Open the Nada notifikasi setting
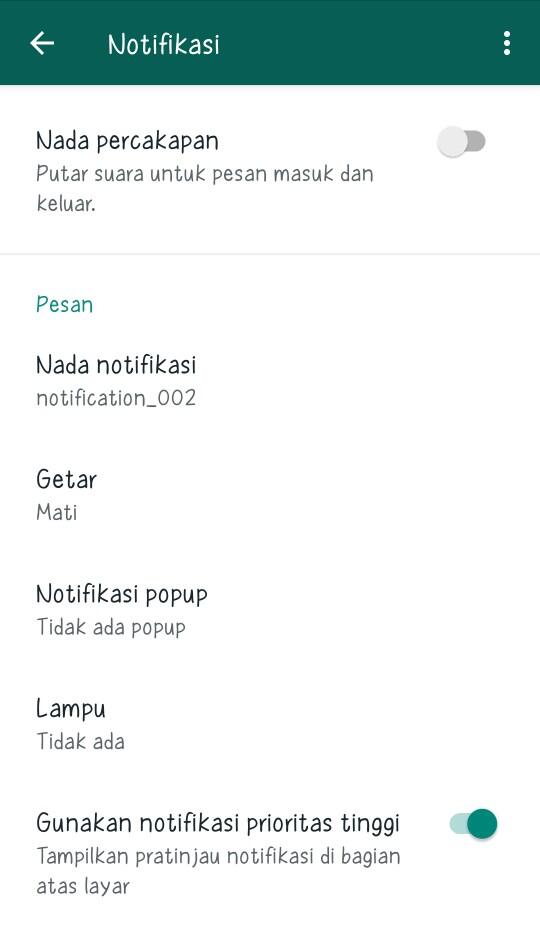Viewport: 540px width, 933px height. pos(270,381)
